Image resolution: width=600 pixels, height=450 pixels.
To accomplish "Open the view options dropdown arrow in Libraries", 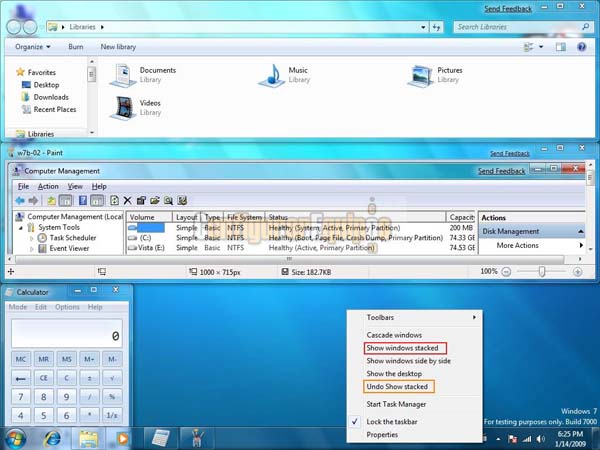I will point(541,47).
